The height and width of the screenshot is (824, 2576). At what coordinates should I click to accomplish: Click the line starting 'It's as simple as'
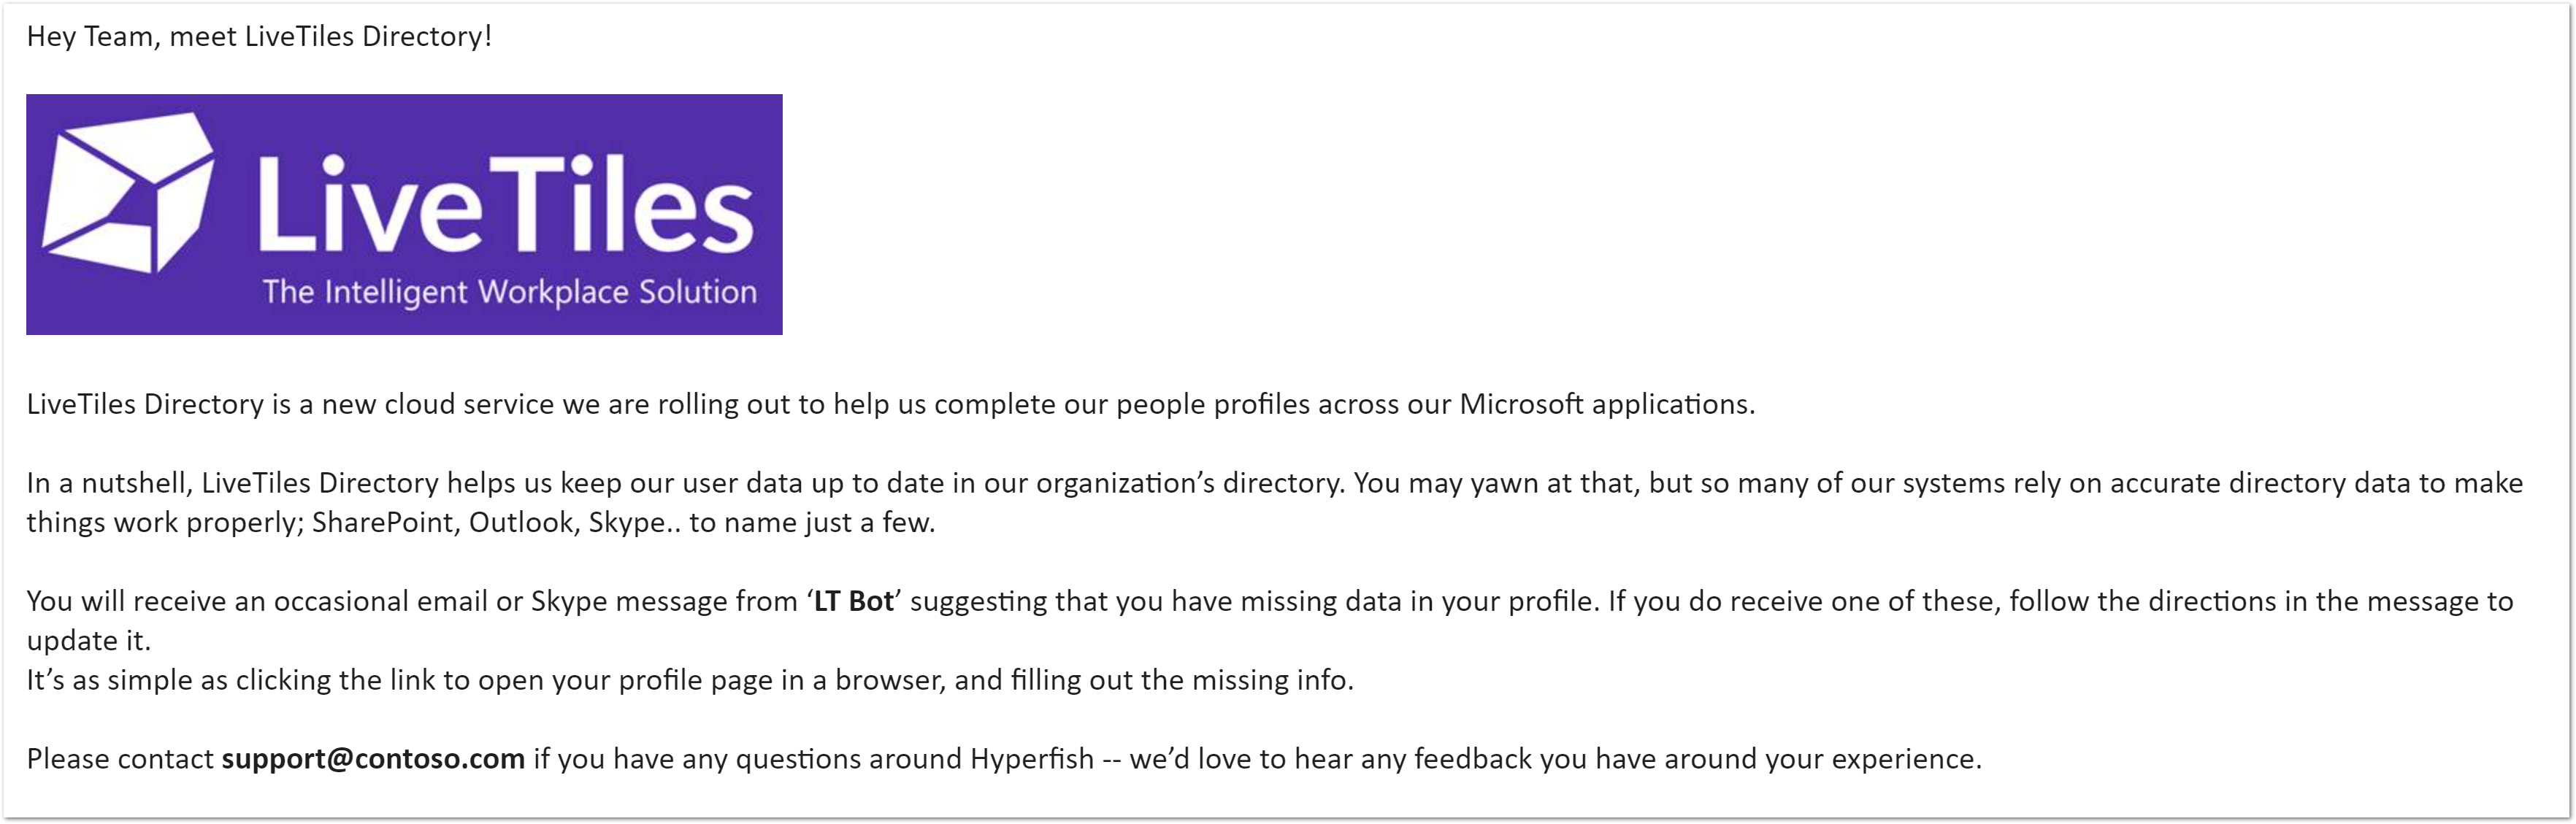(690, 680)
